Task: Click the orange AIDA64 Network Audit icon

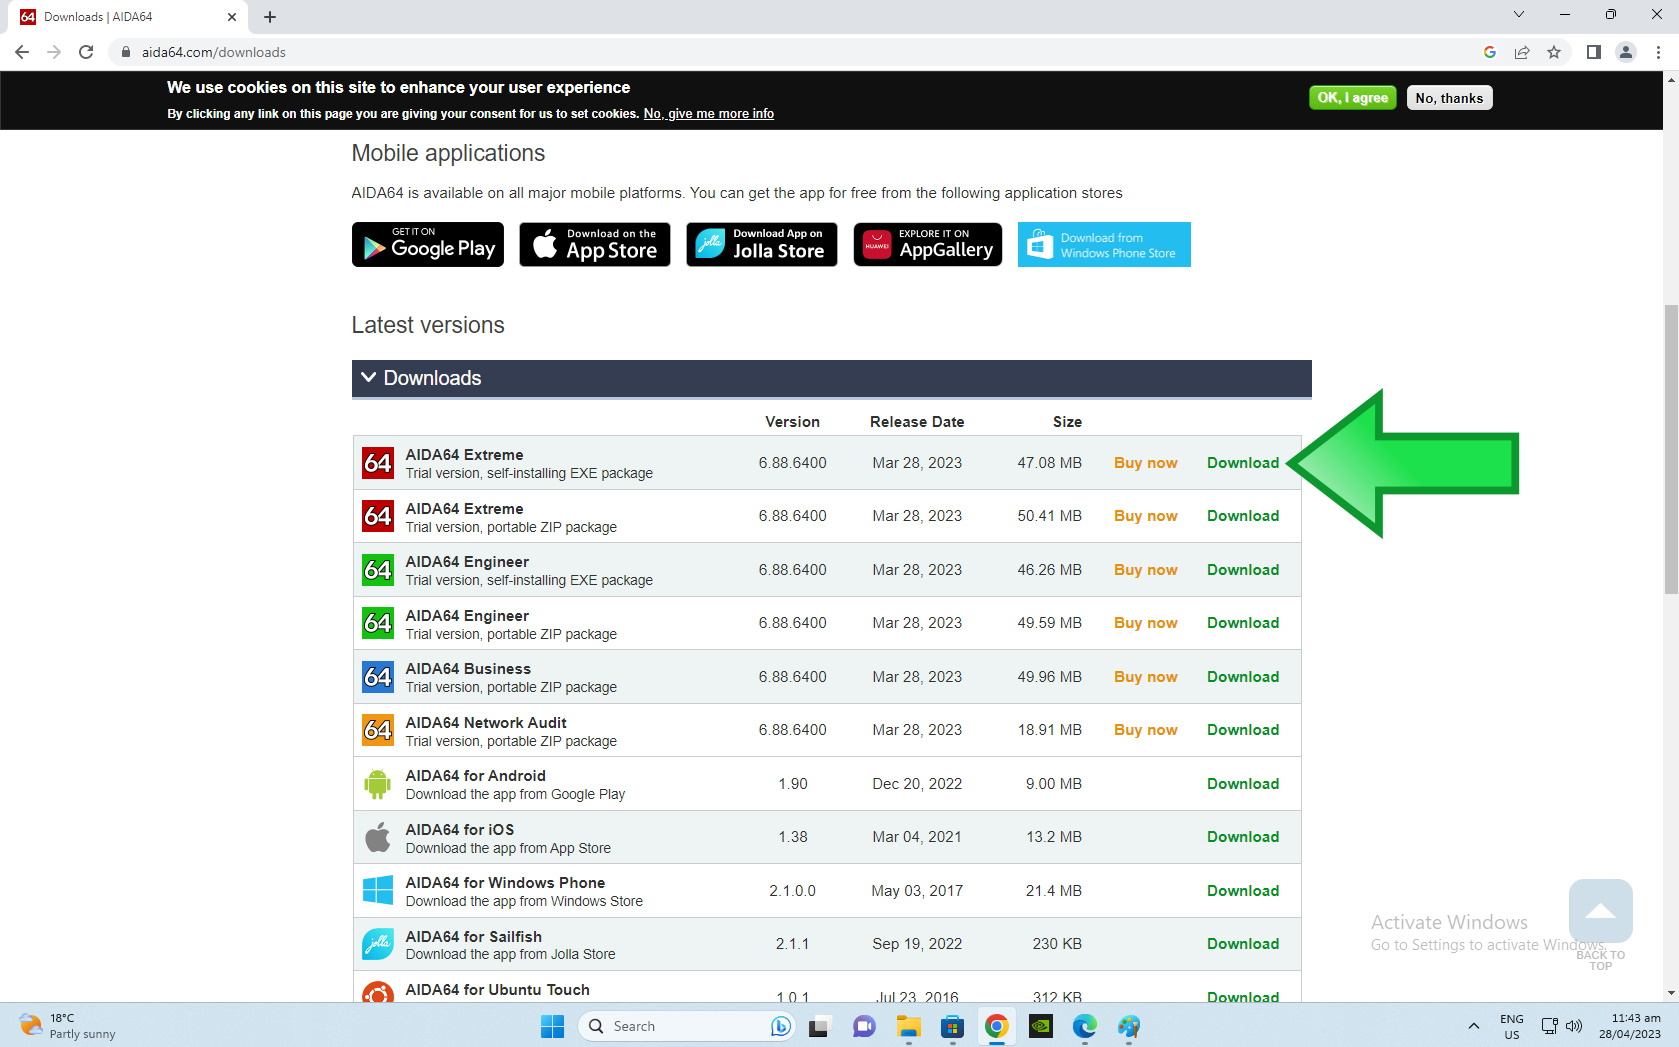Action: [x=377, y=730]
